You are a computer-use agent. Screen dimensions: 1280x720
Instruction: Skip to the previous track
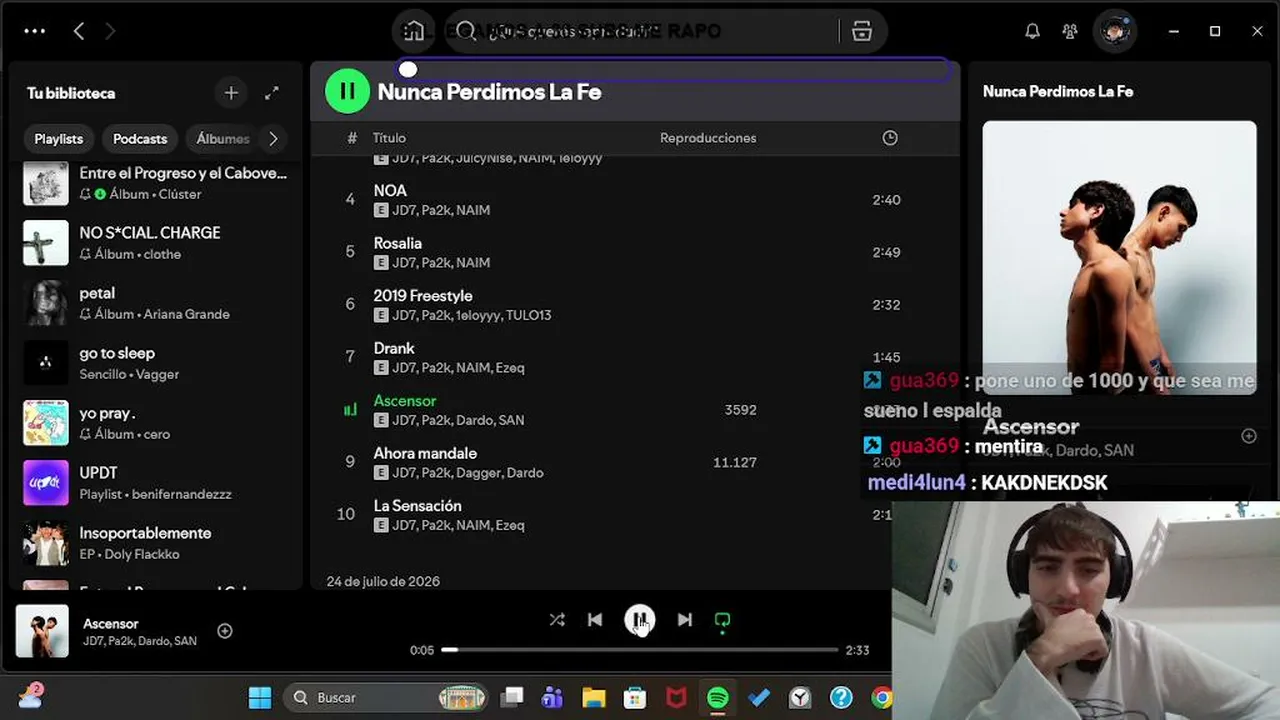tap(595, 620)
